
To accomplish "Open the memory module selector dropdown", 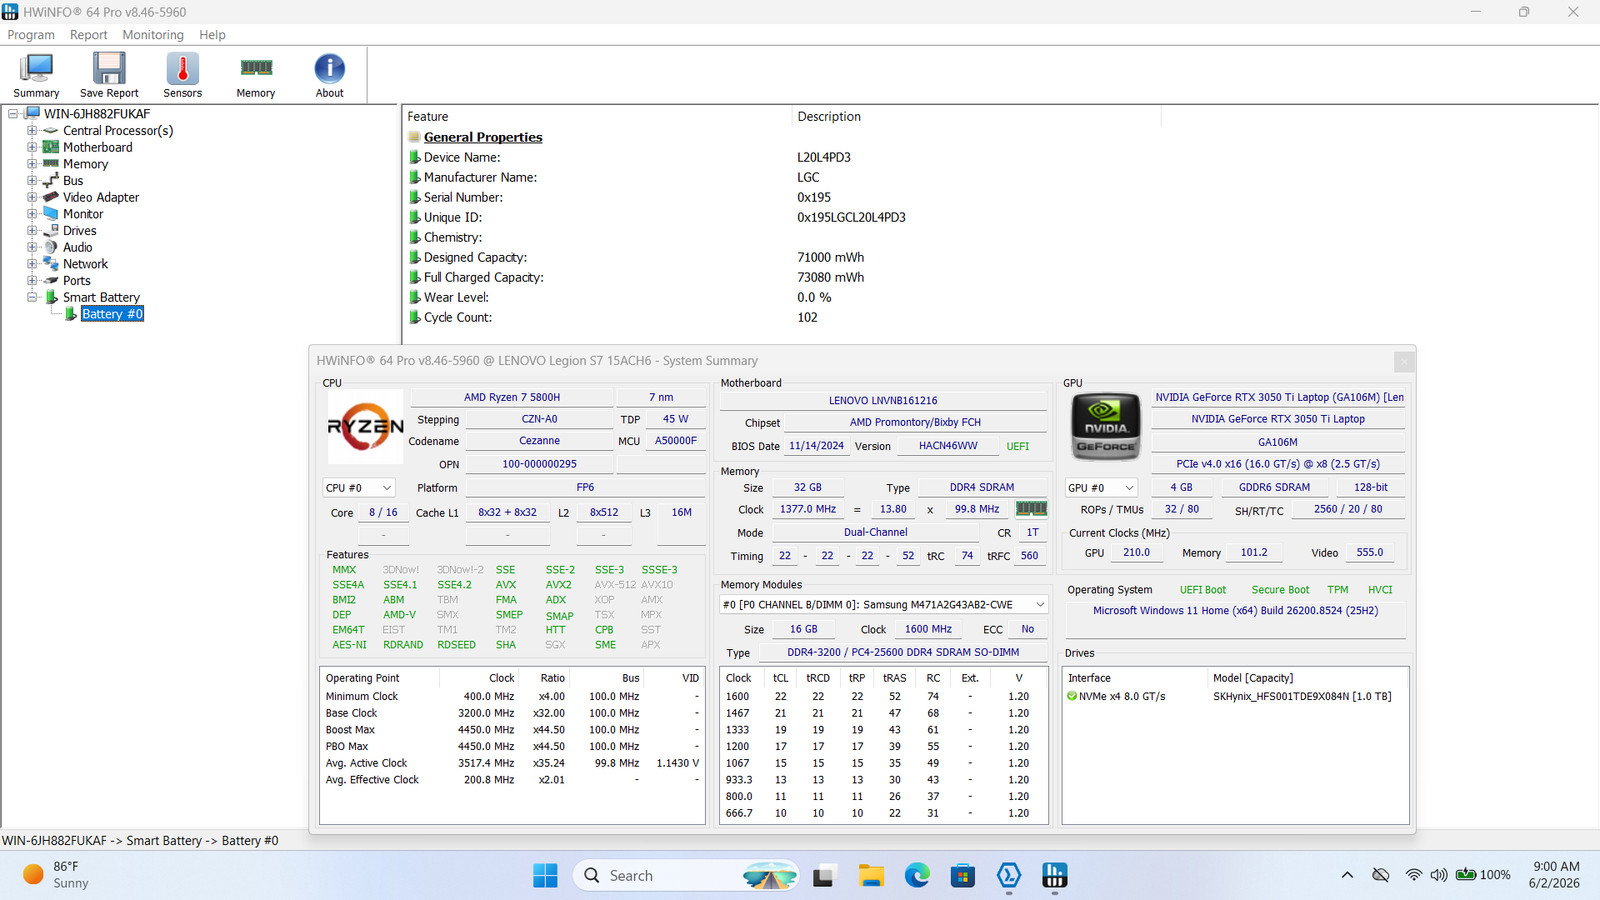I will tap(883, 605).
